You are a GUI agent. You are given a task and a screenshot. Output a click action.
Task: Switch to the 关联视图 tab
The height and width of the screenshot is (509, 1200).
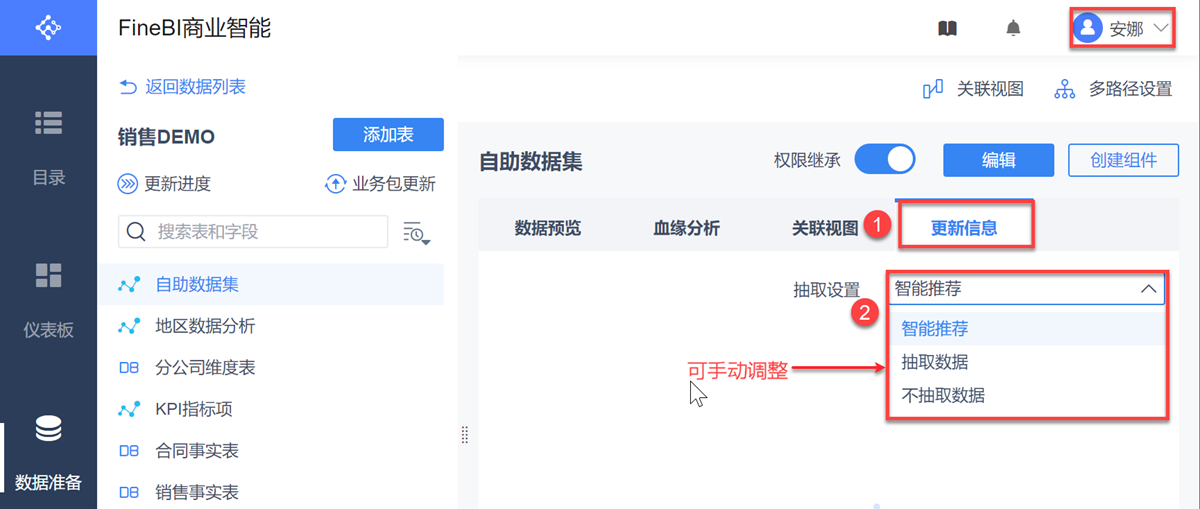tap(825, 228)
